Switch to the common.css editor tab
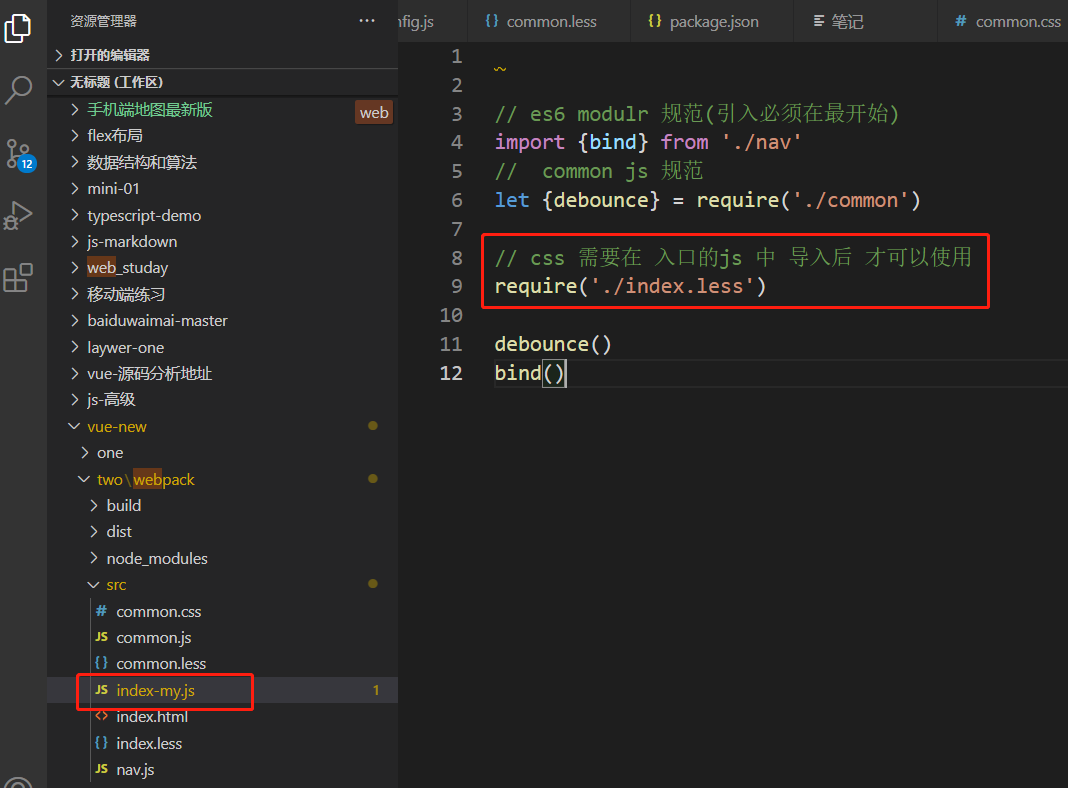This screenshot has width=1068, height=788. (x=1003, y=21)
